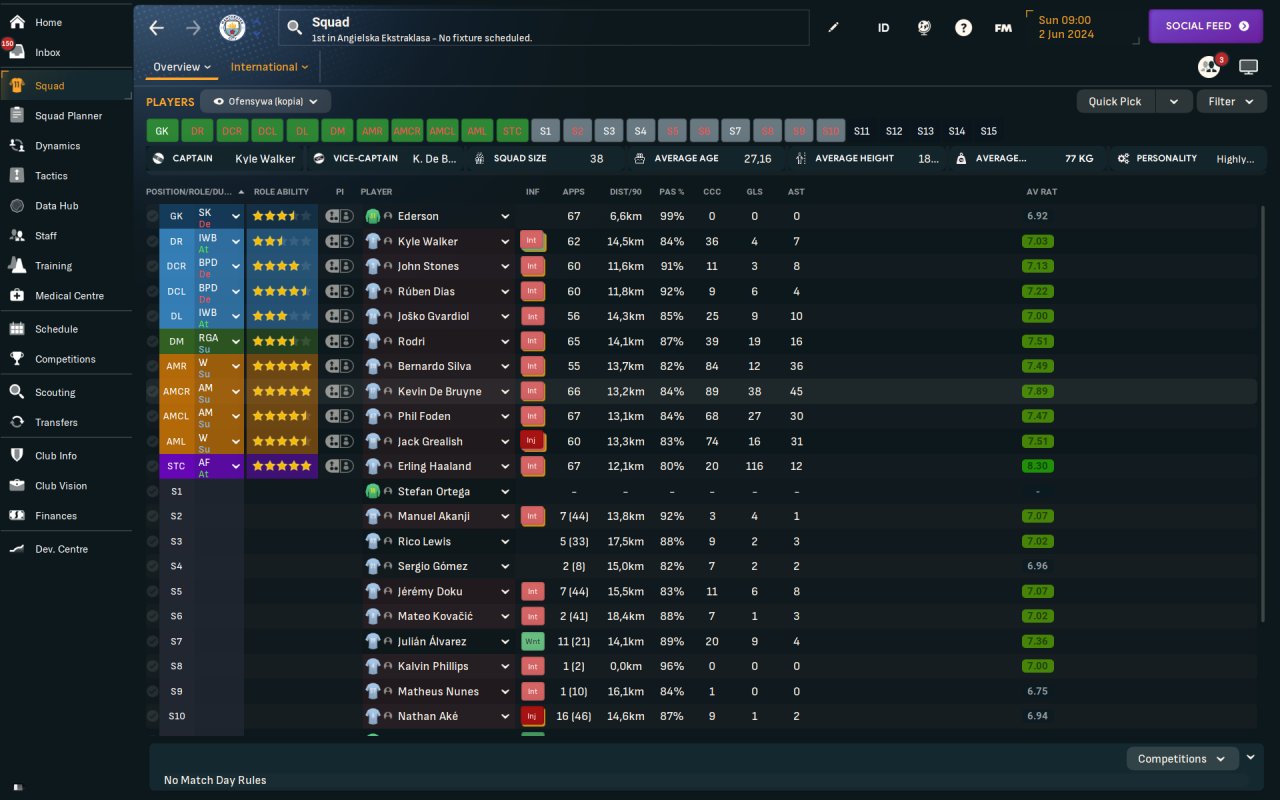
Task: Toggle the selection circle for substitute S1
Action: (x=152, y=491)
